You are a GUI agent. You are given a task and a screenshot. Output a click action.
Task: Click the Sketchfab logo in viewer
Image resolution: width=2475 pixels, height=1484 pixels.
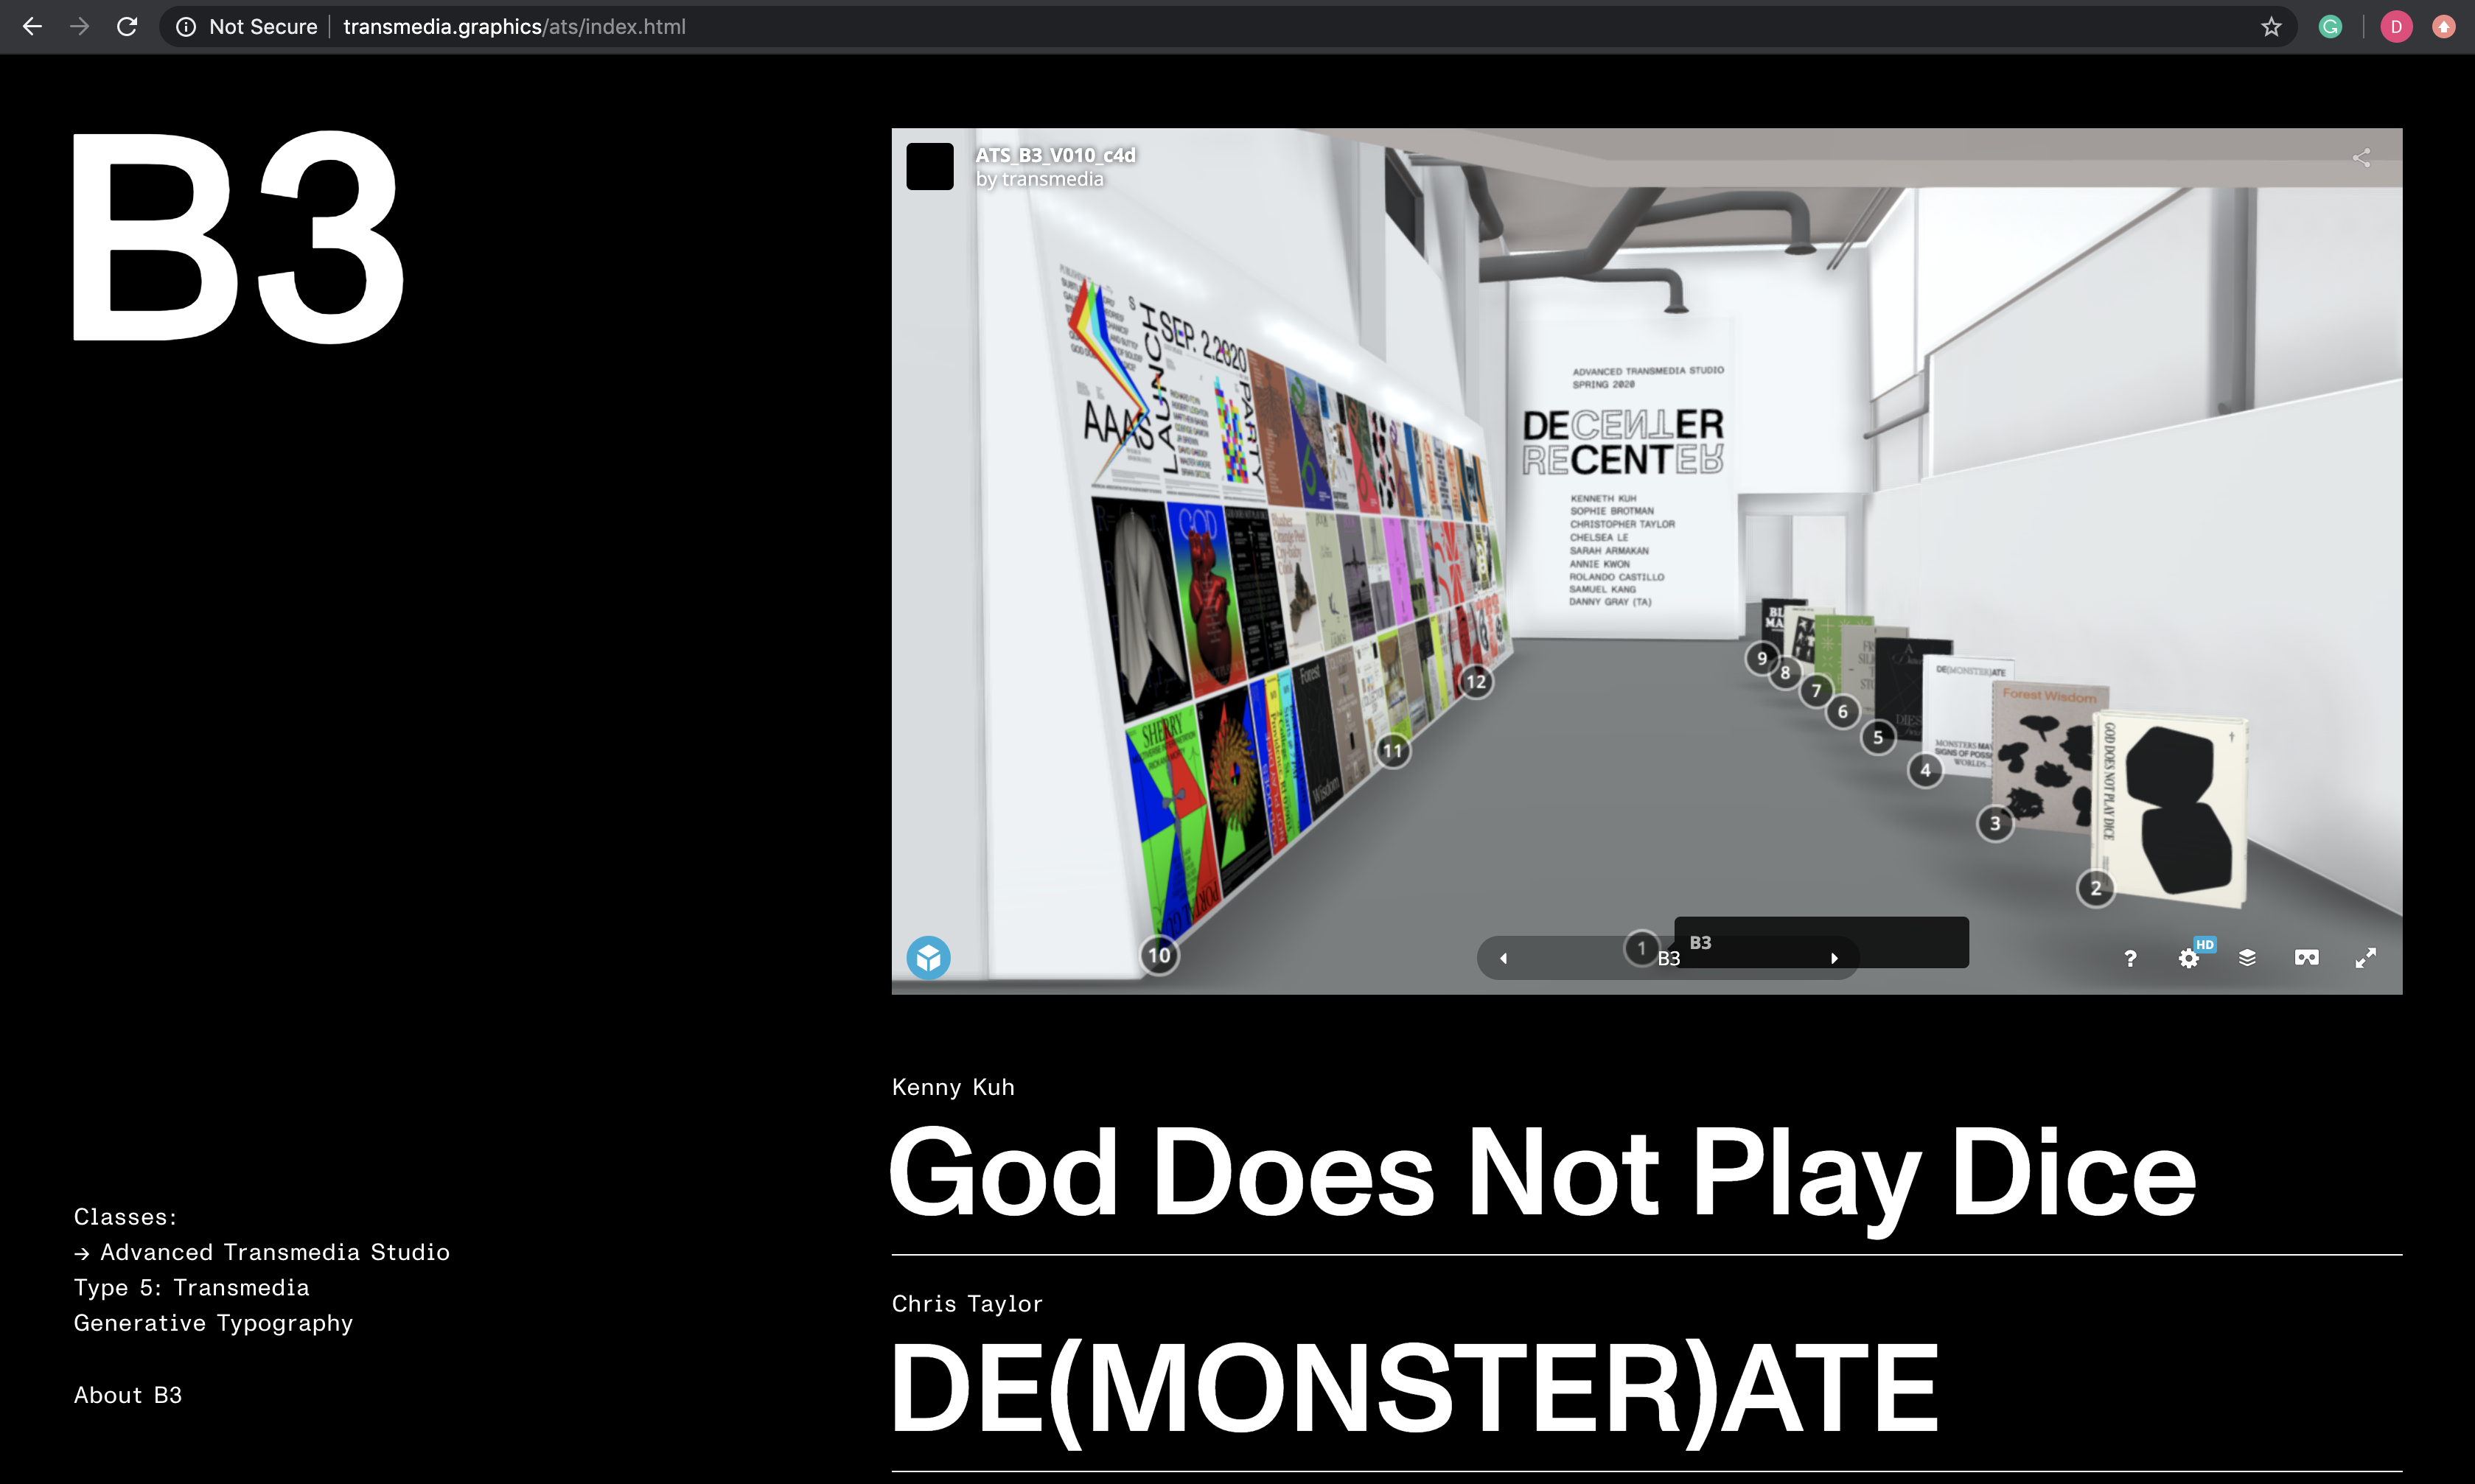tap(928, 958)
